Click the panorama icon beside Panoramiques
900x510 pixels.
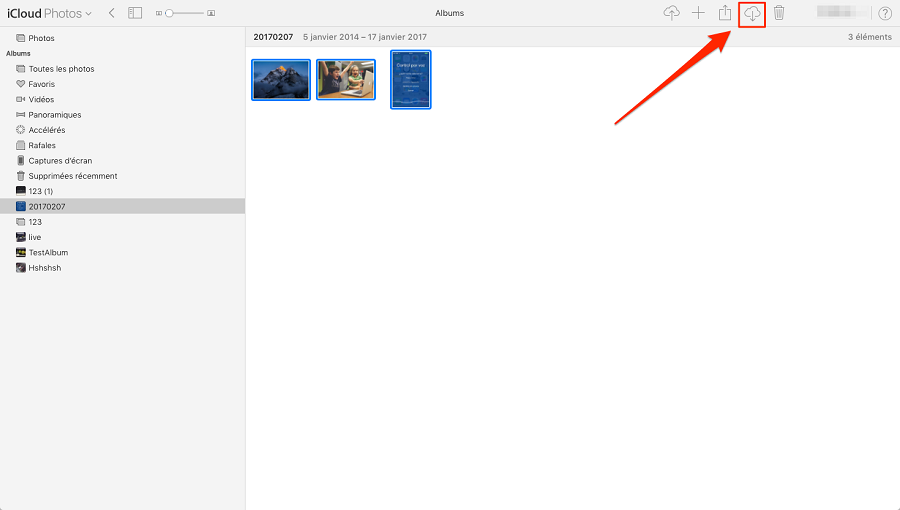(x=21, y=115)
